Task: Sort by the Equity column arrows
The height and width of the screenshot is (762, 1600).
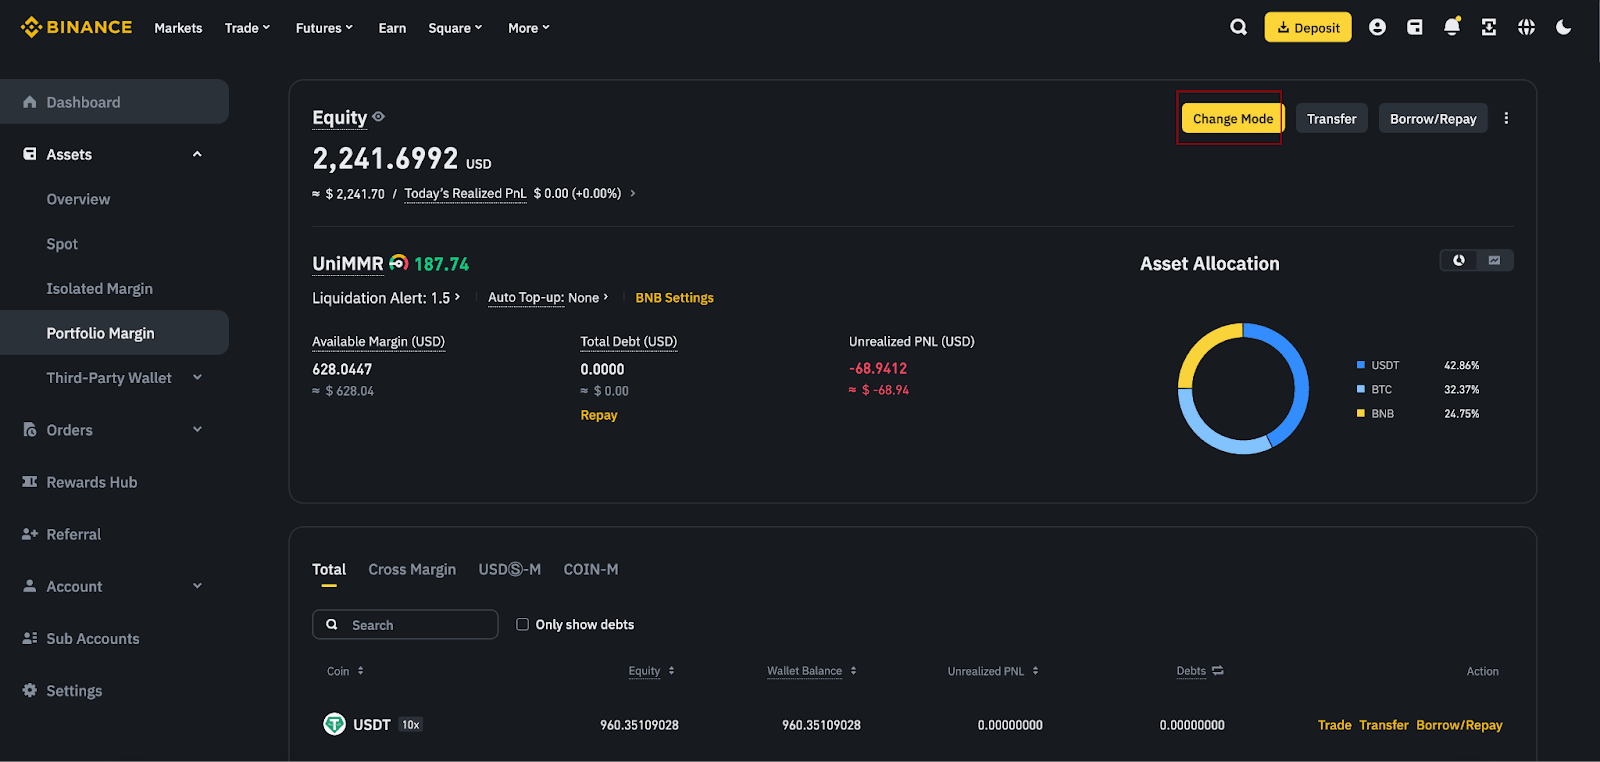Action: (x=672, y=671)
